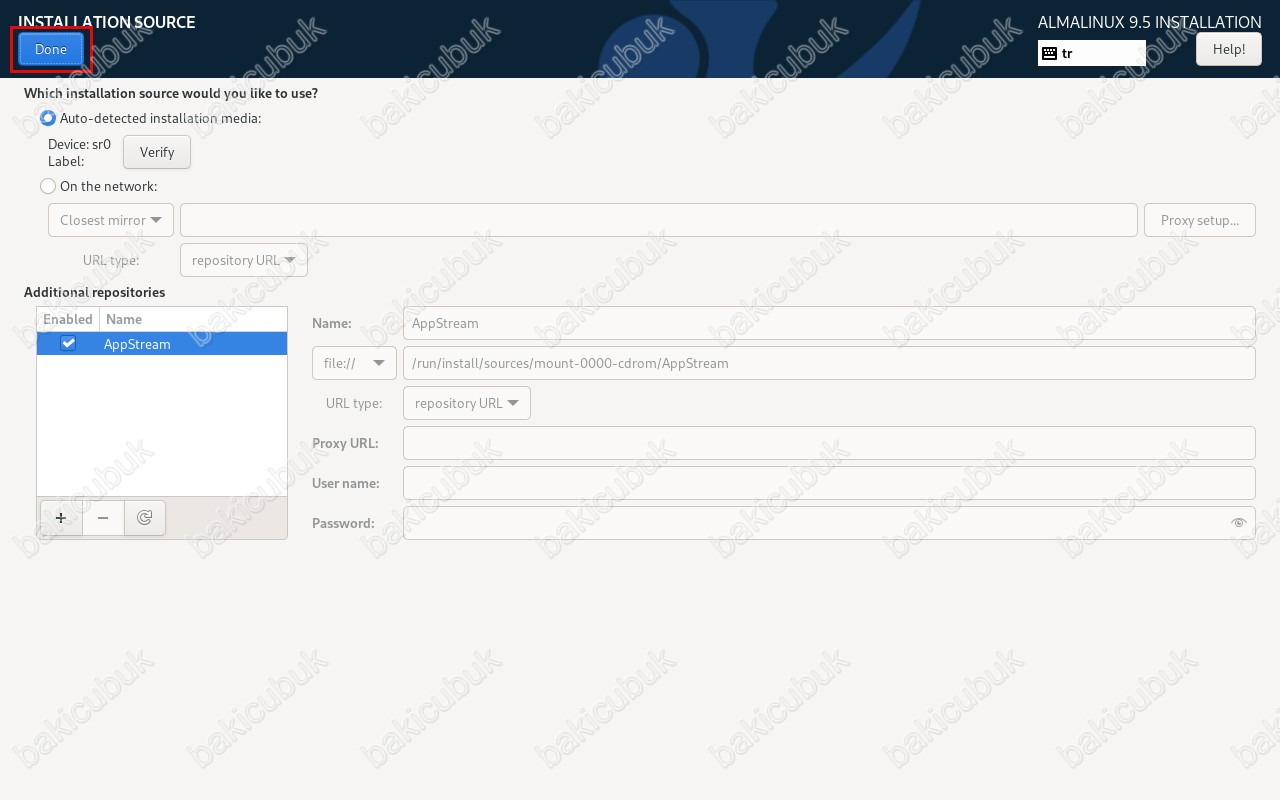Sort by Name column header
Viewport: 1280px width, 800px height.
pyautogui.click(x=193, y=319)
